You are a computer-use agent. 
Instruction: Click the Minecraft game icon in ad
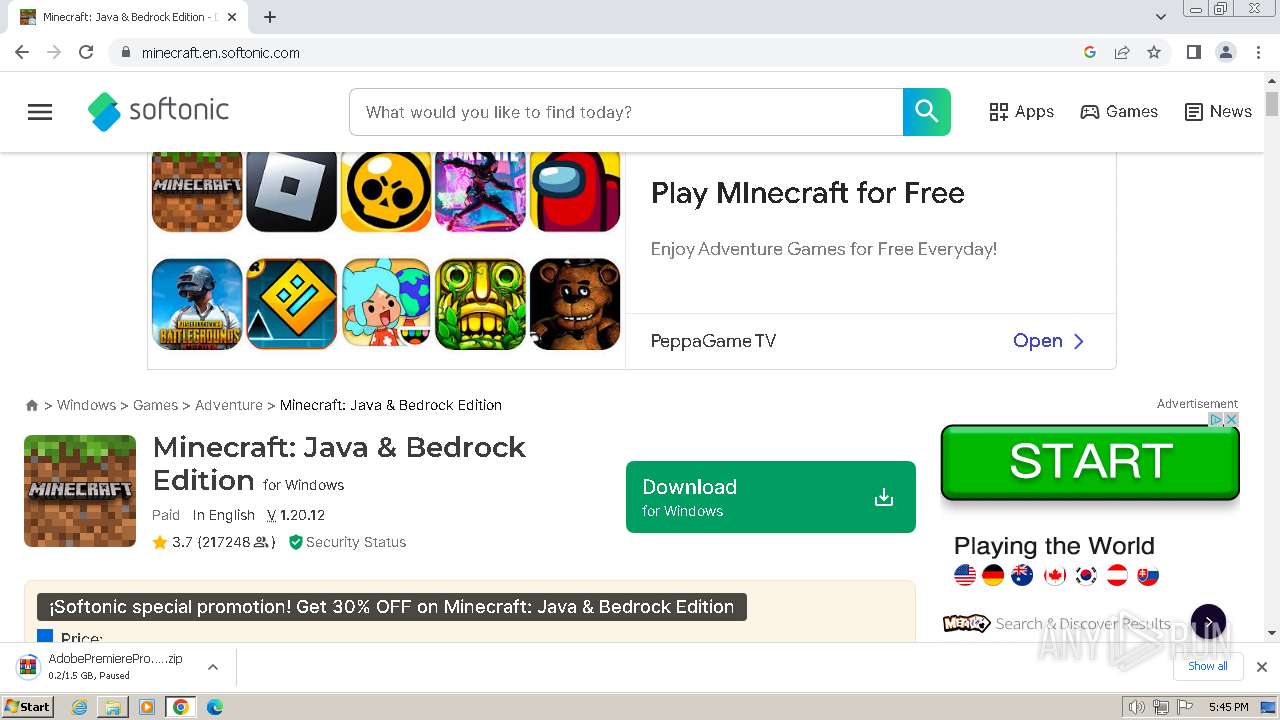pos(197,190)
